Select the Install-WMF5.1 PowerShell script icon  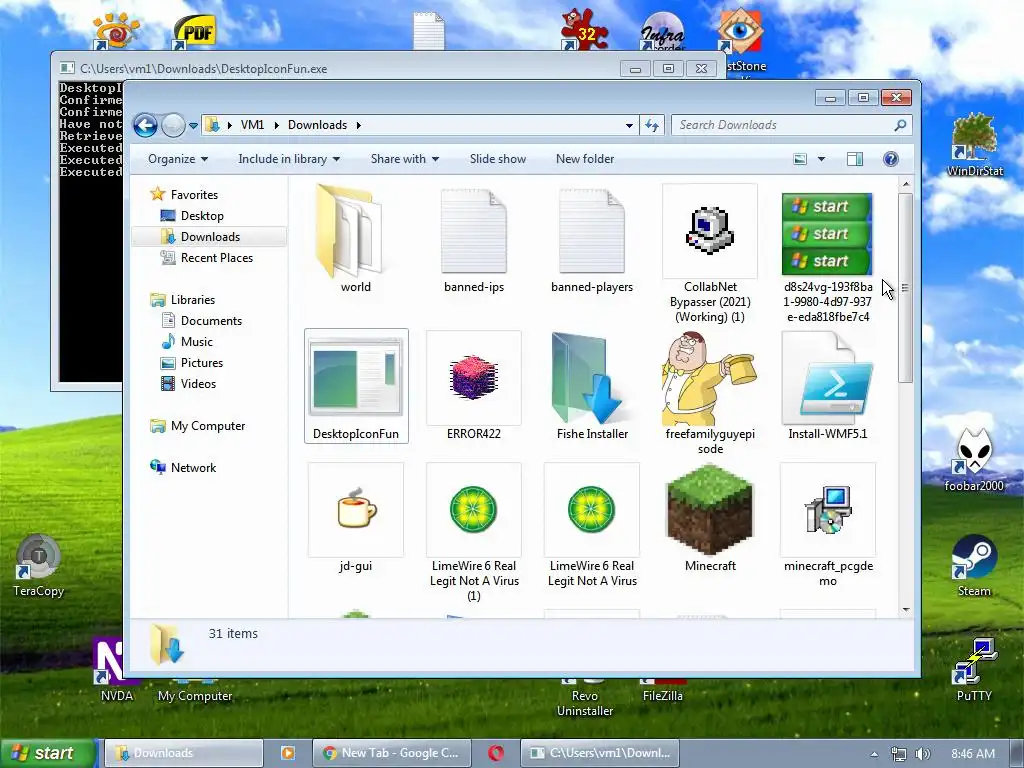click(x=827, y=377)
